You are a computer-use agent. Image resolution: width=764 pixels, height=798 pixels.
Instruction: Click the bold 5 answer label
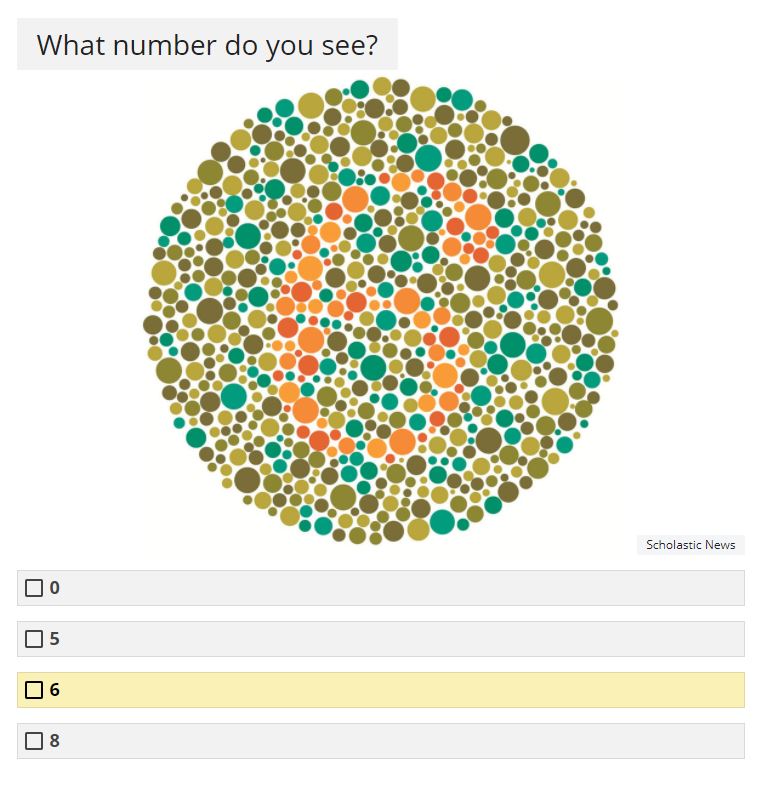click(54, 639)
